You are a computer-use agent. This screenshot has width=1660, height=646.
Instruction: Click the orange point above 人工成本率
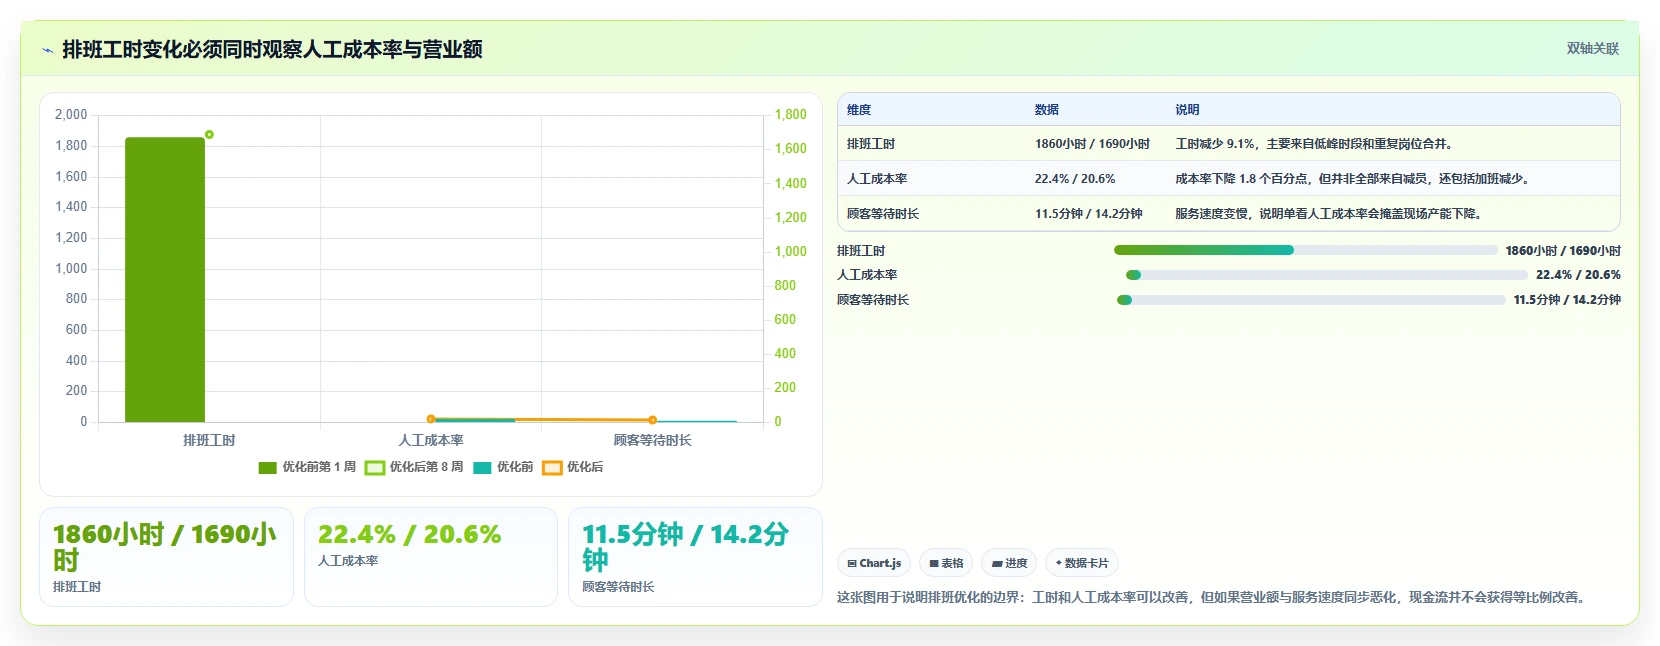click(431, 419)
